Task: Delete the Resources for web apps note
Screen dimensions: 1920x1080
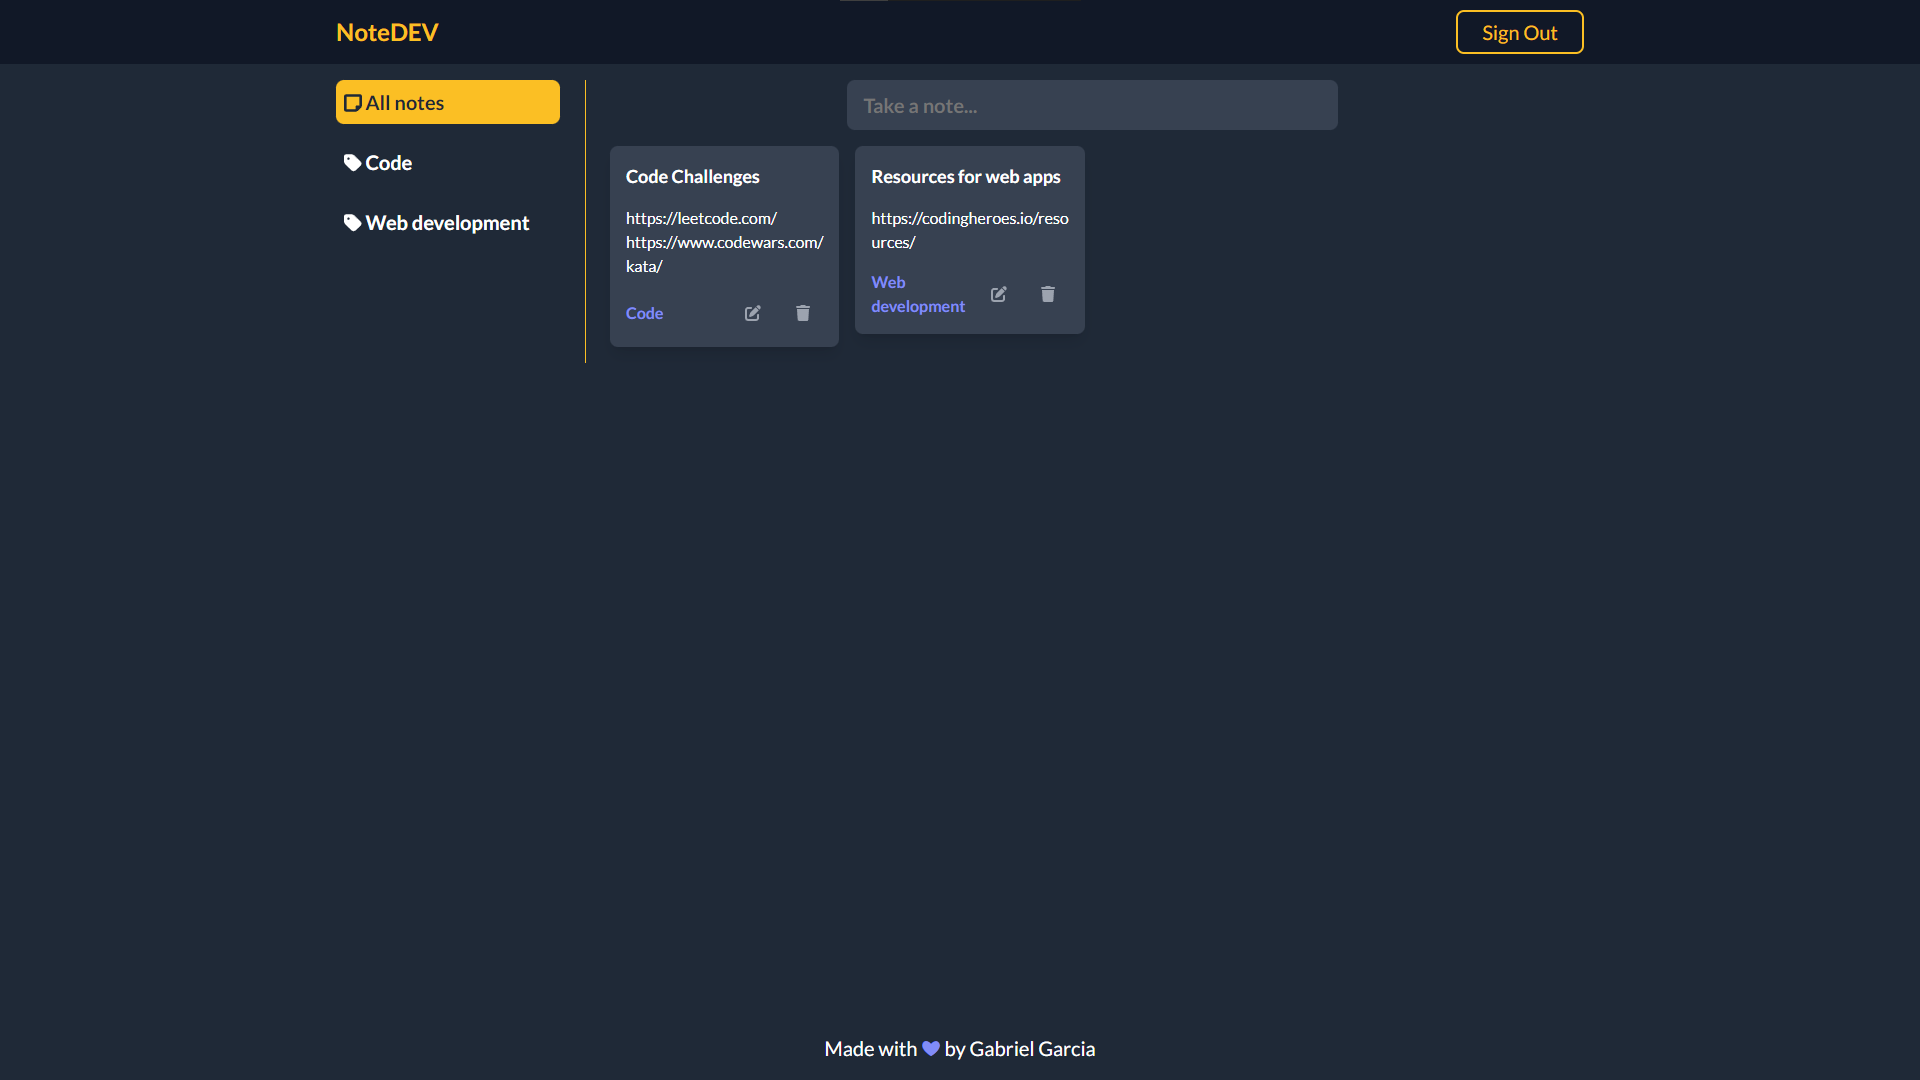Action: [x=1047, y=294]
